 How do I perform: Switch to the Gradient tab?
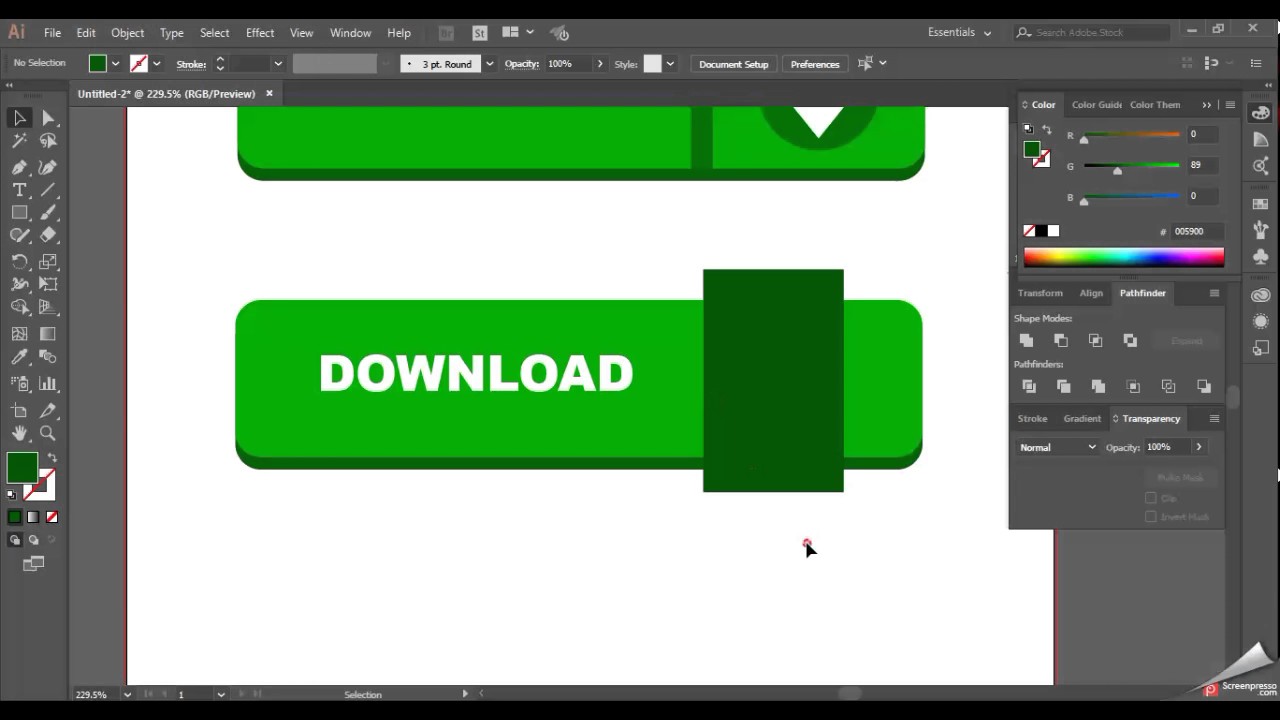tap(1082, 419)
